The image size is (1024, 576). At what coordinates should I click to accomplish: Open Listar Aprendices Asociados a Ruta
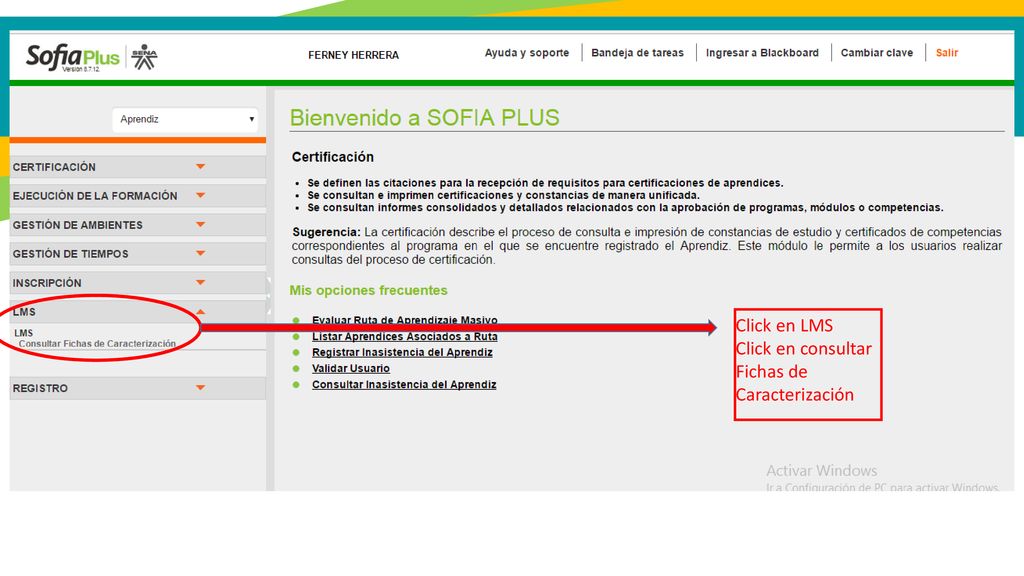click(404, 336)
